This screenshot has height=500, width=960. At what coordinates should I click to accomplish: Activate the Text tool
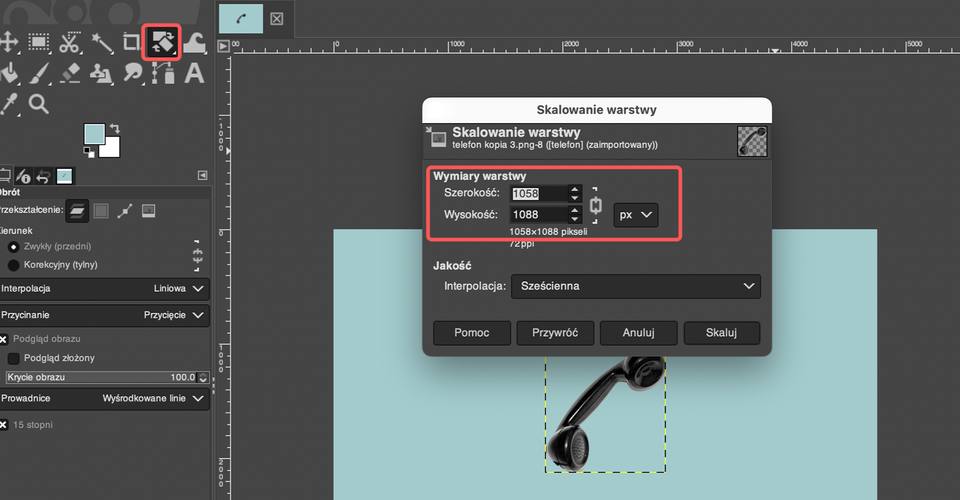click(x=193, y=73)
